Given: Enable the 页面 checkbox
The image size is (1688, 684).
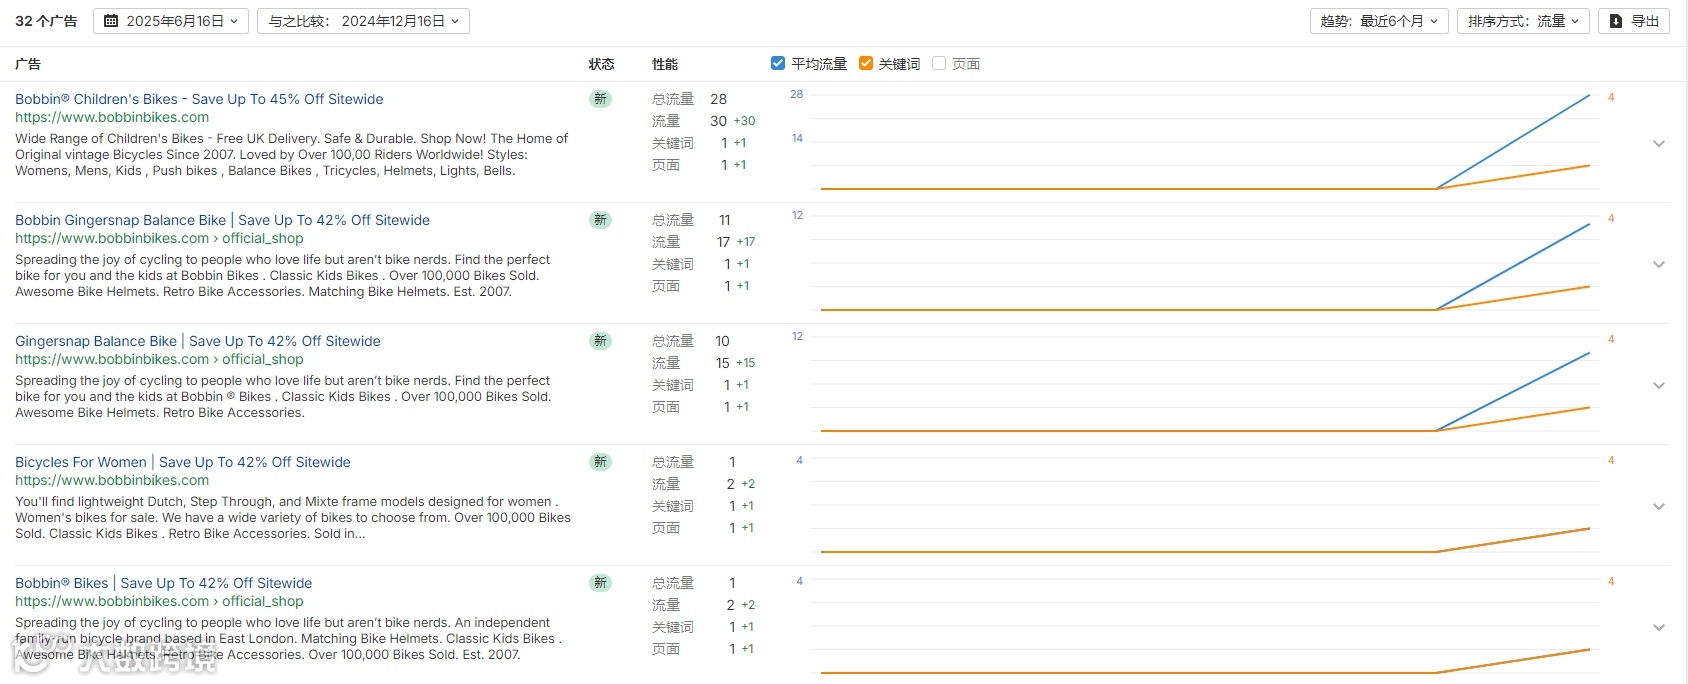Looking at the screenshot, I should point(939,63).
